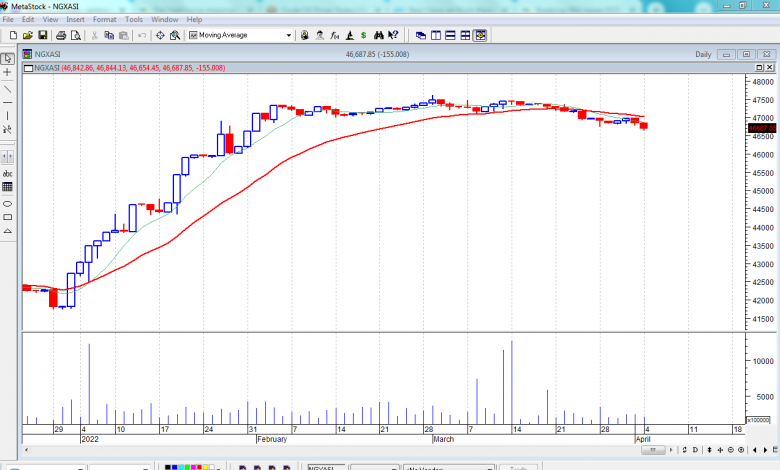This screenshot has width=780, height=470.
Task: Open the Moving Average indicator dropdown
Action: point(289,35)
